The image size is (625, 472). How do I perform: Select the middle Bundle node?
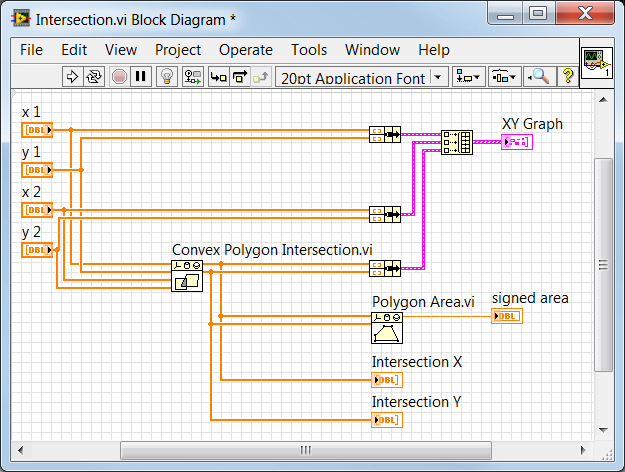pos(385,214)
